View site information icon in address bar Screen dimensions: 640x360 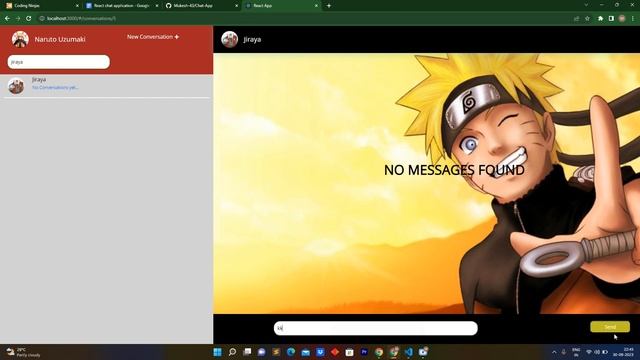pyautogui.click(x=42, y=18)
